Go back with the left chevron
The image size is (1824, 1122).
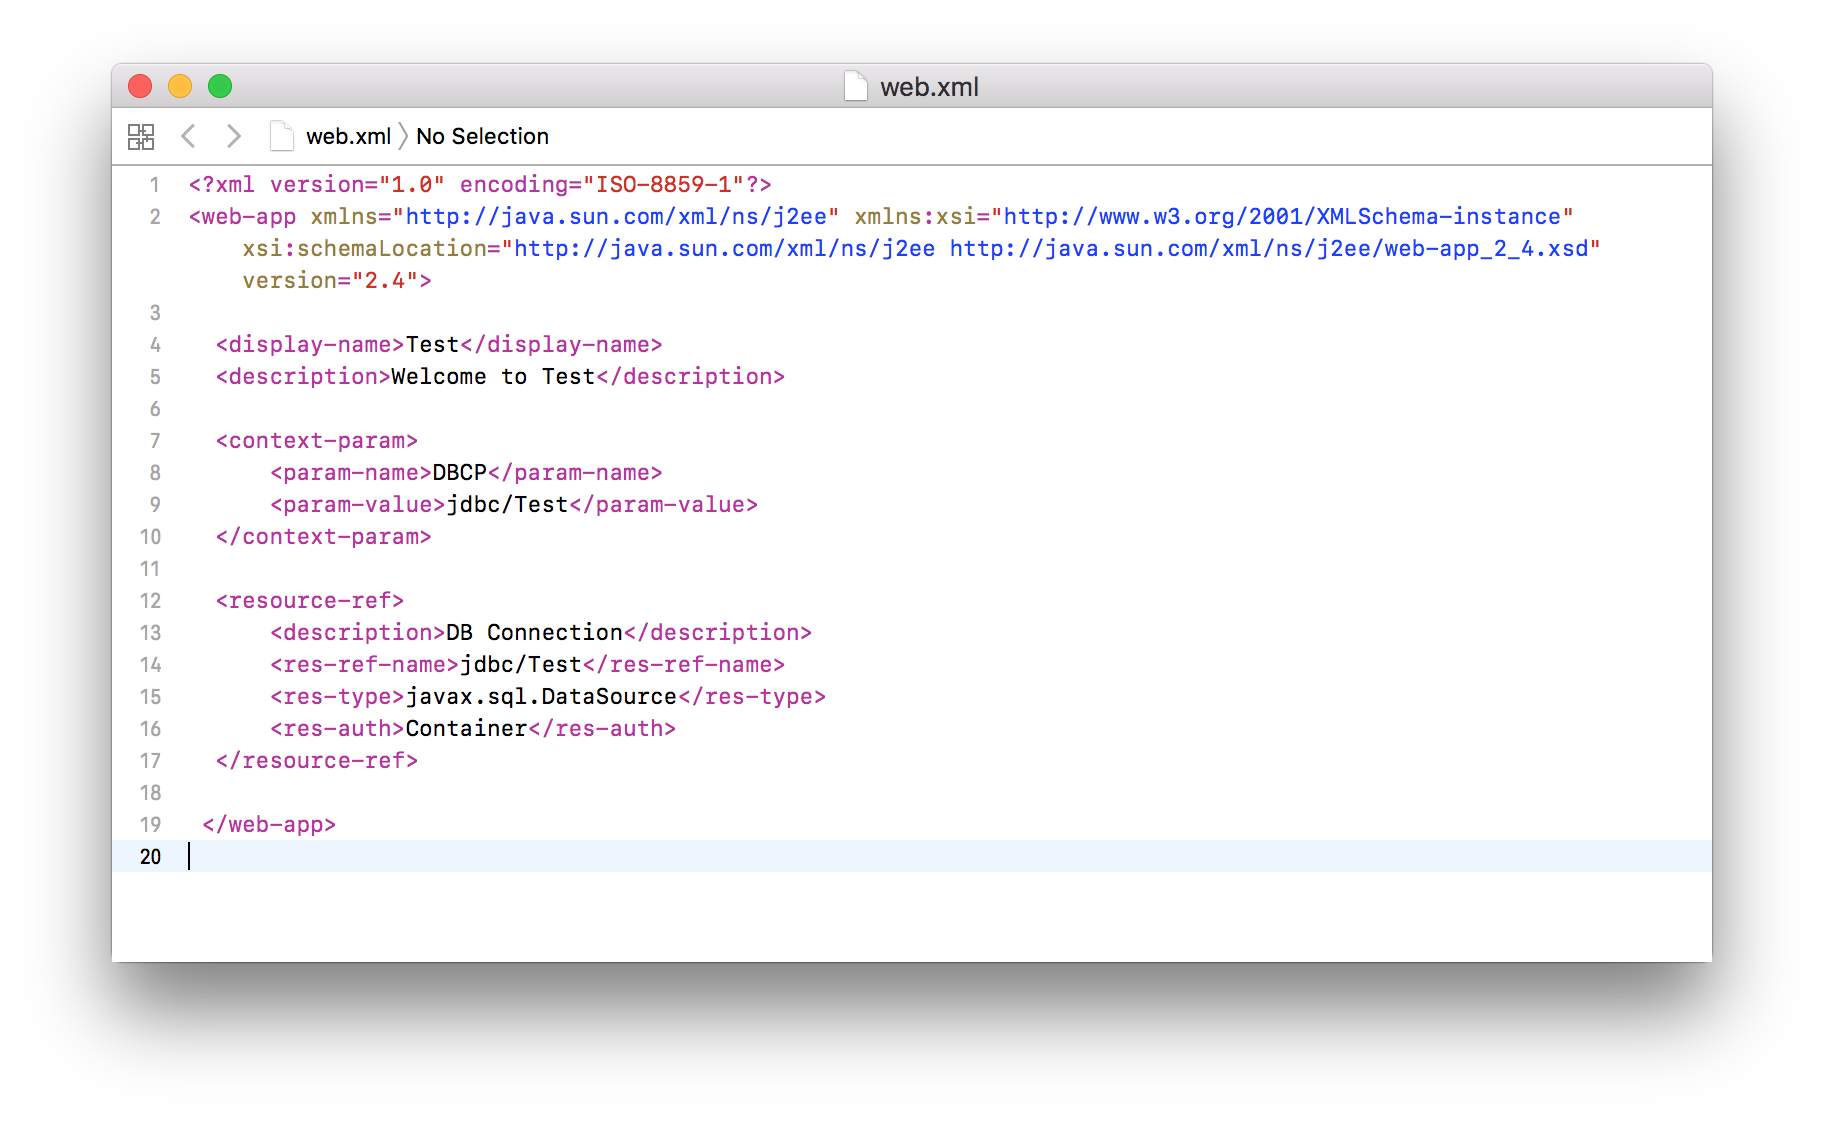(188, 136)
